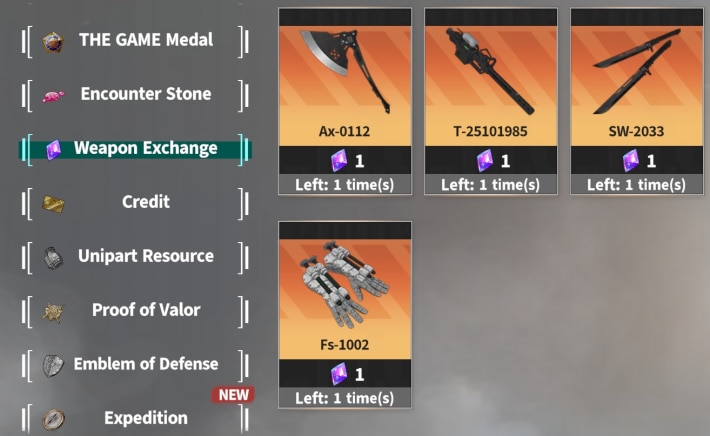This screenshot has width=710, height=436.
Task: Select the Ax-0112 axe weapon card
Action: (345, 101)
